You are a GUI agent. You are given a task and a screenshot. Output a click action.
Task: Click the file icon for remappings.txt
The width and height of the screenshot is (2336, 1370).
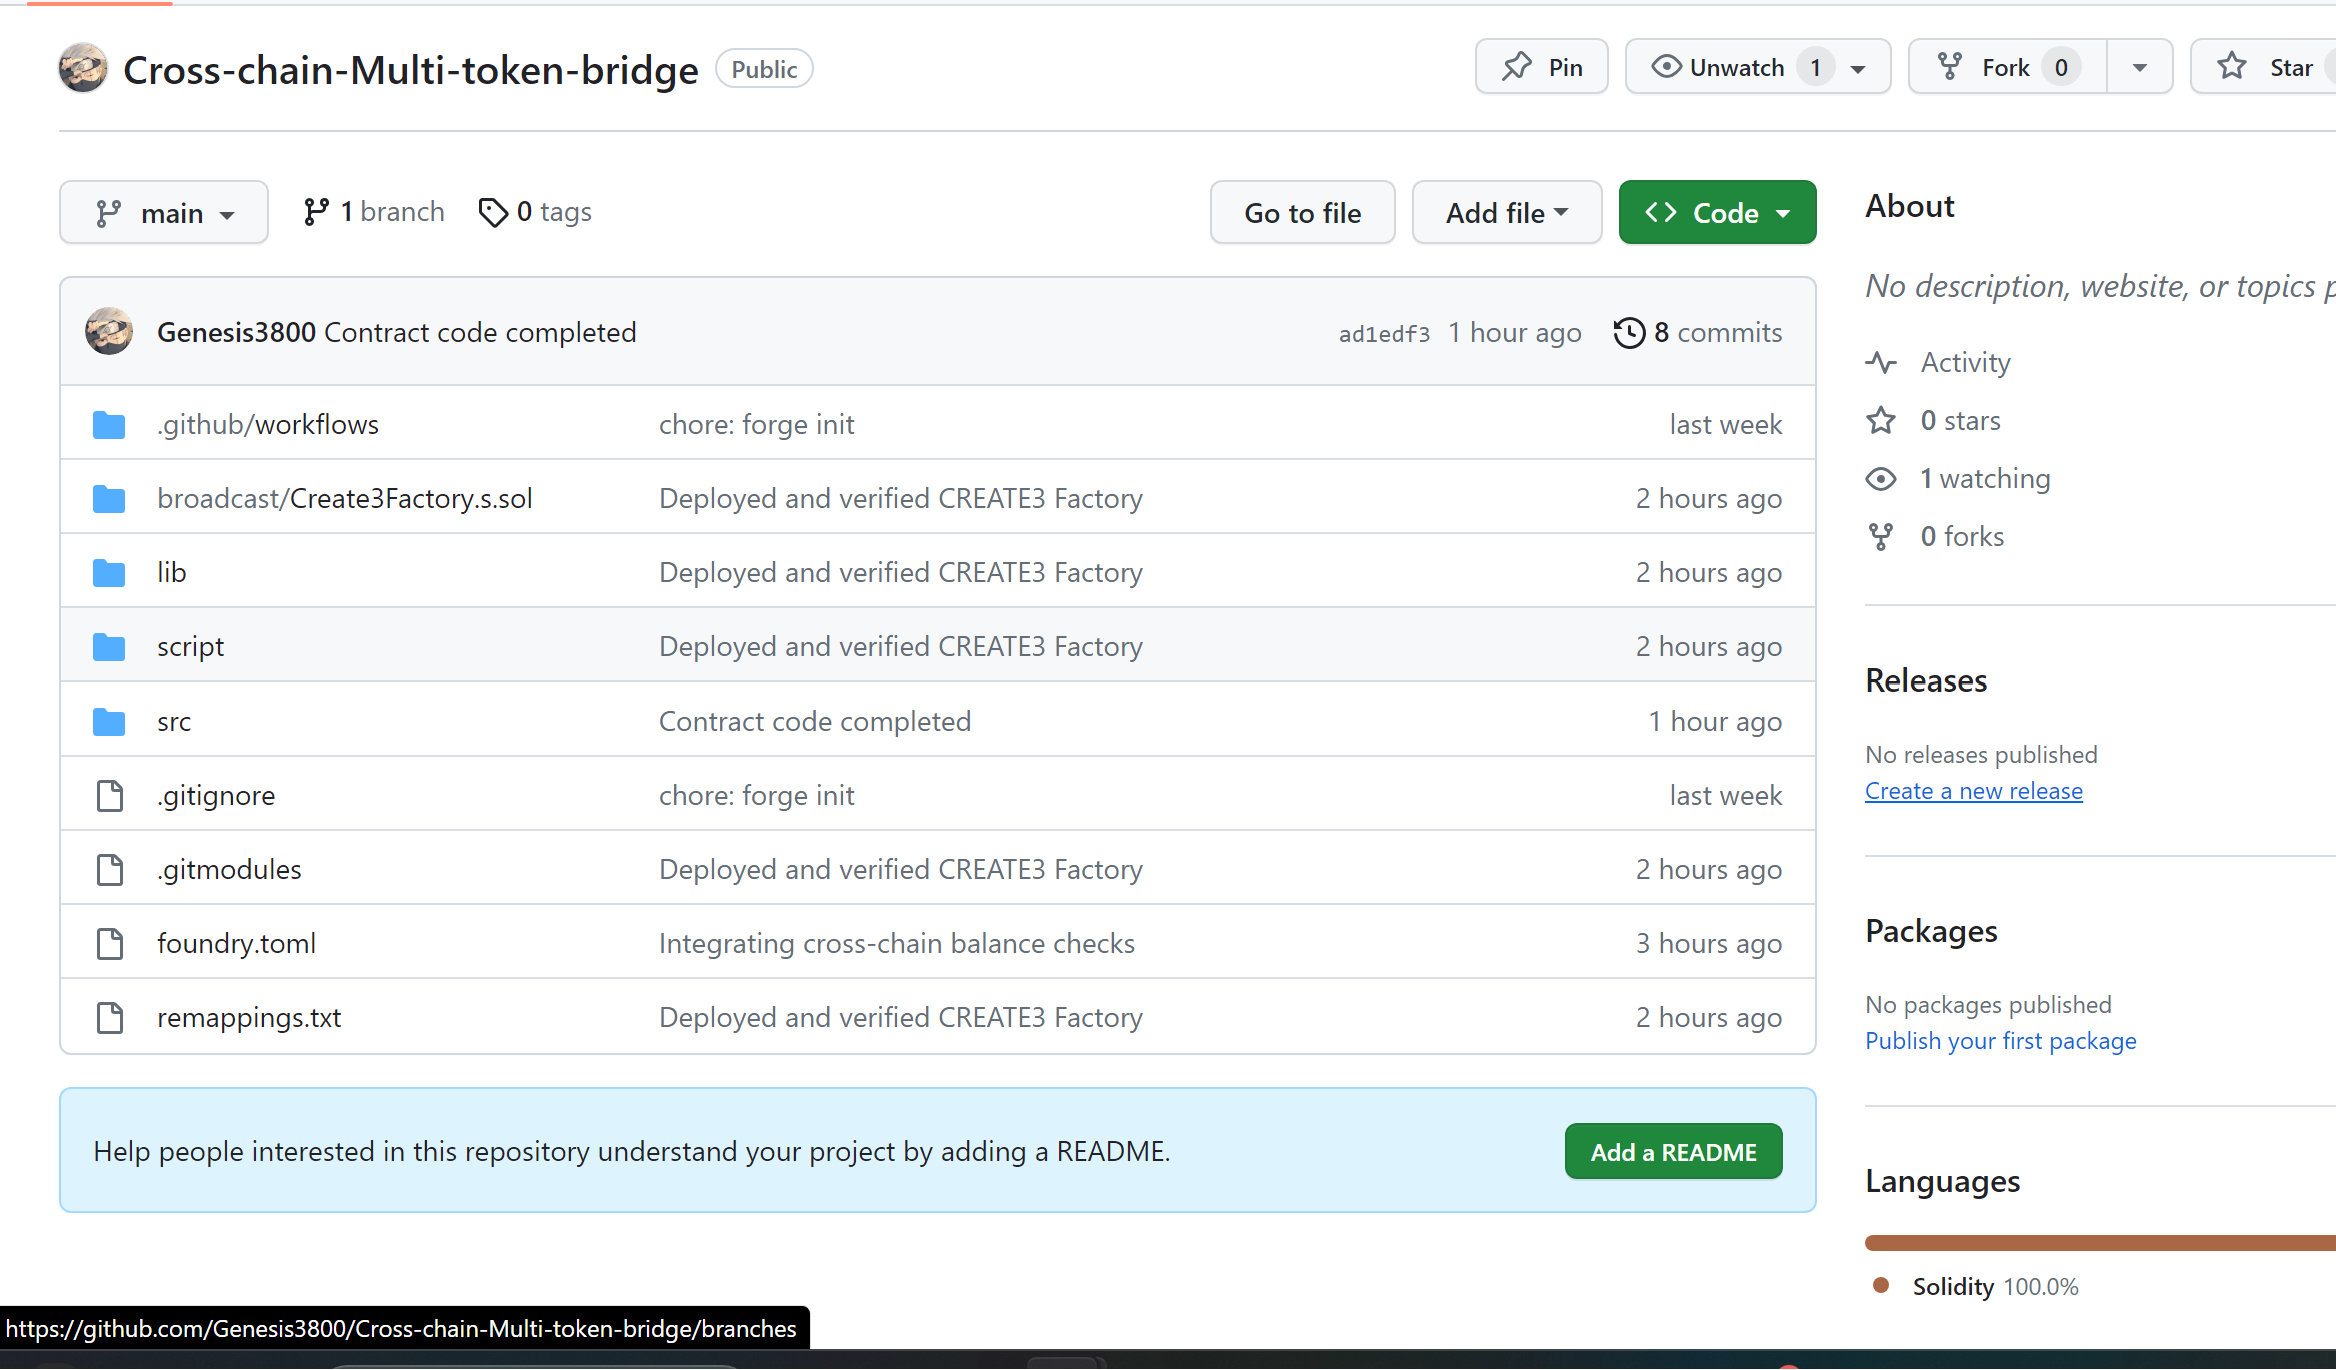(x=109, y=1018)
